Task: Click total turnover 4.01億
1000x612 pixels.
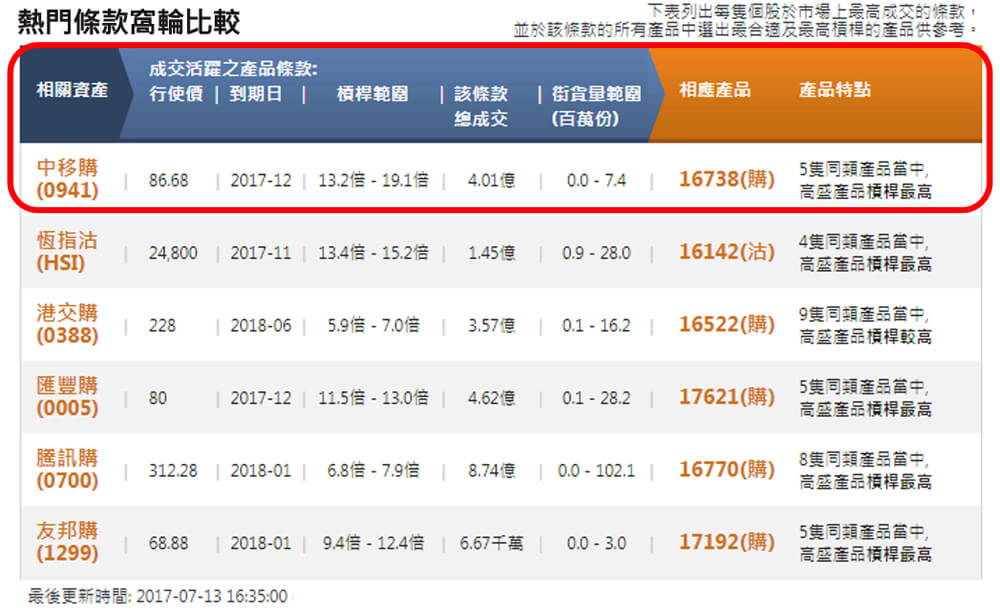Action: coord(491,180)
